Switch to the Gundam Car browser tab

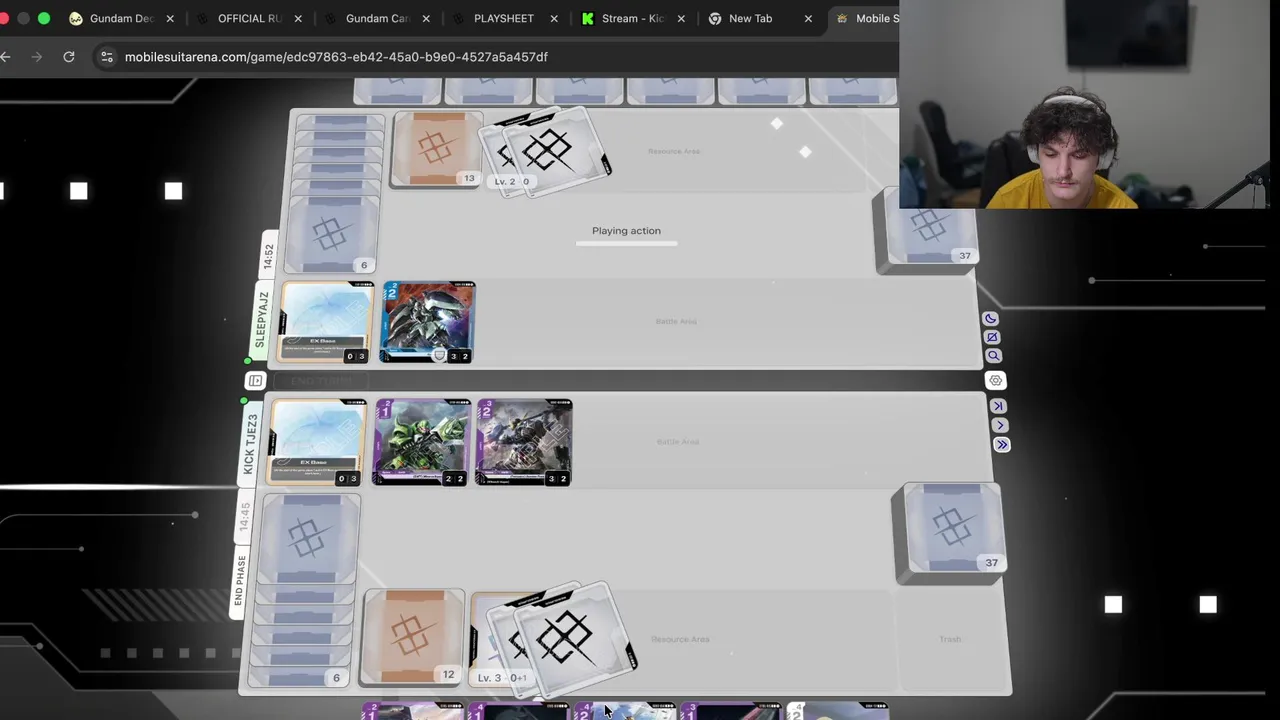[x=377, y=18]
